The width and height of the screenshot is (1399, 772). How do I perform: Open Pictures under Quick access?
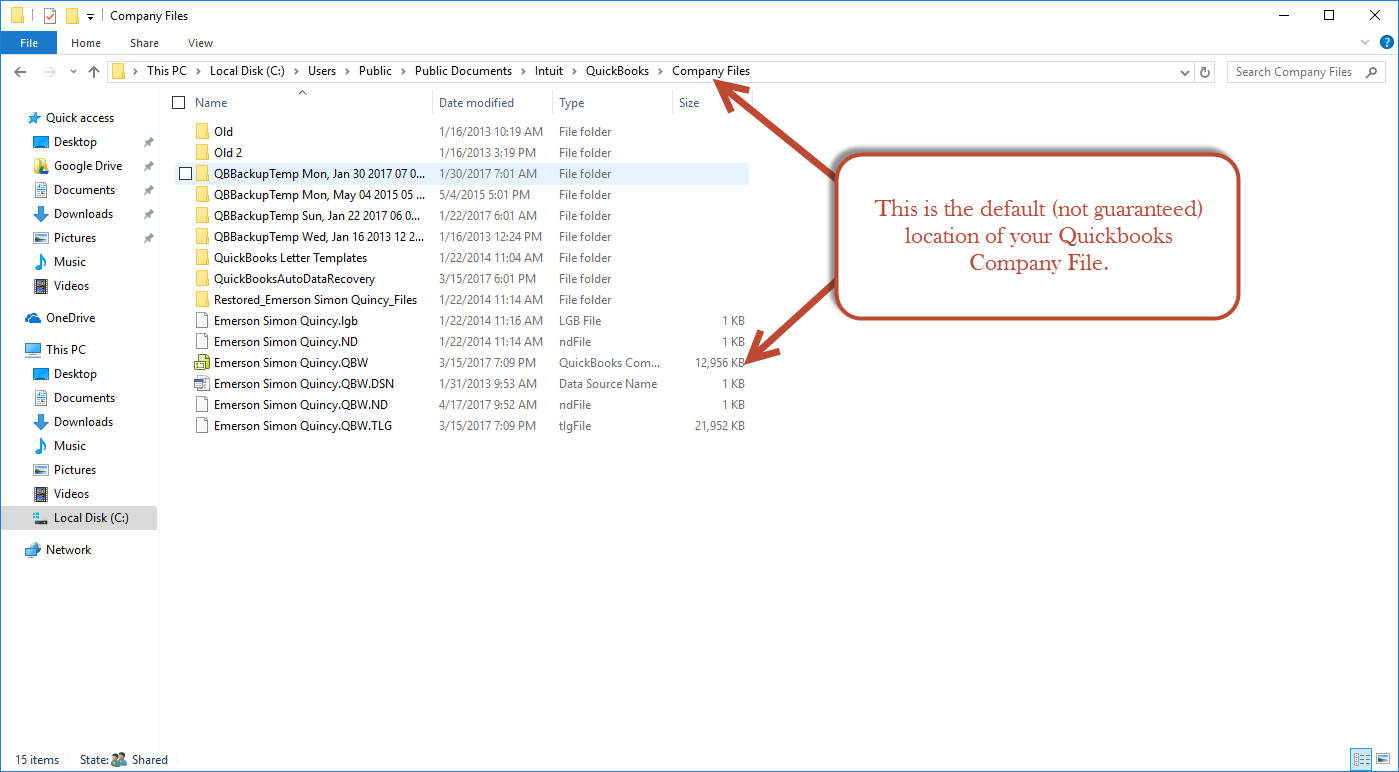tap(75, 237)
